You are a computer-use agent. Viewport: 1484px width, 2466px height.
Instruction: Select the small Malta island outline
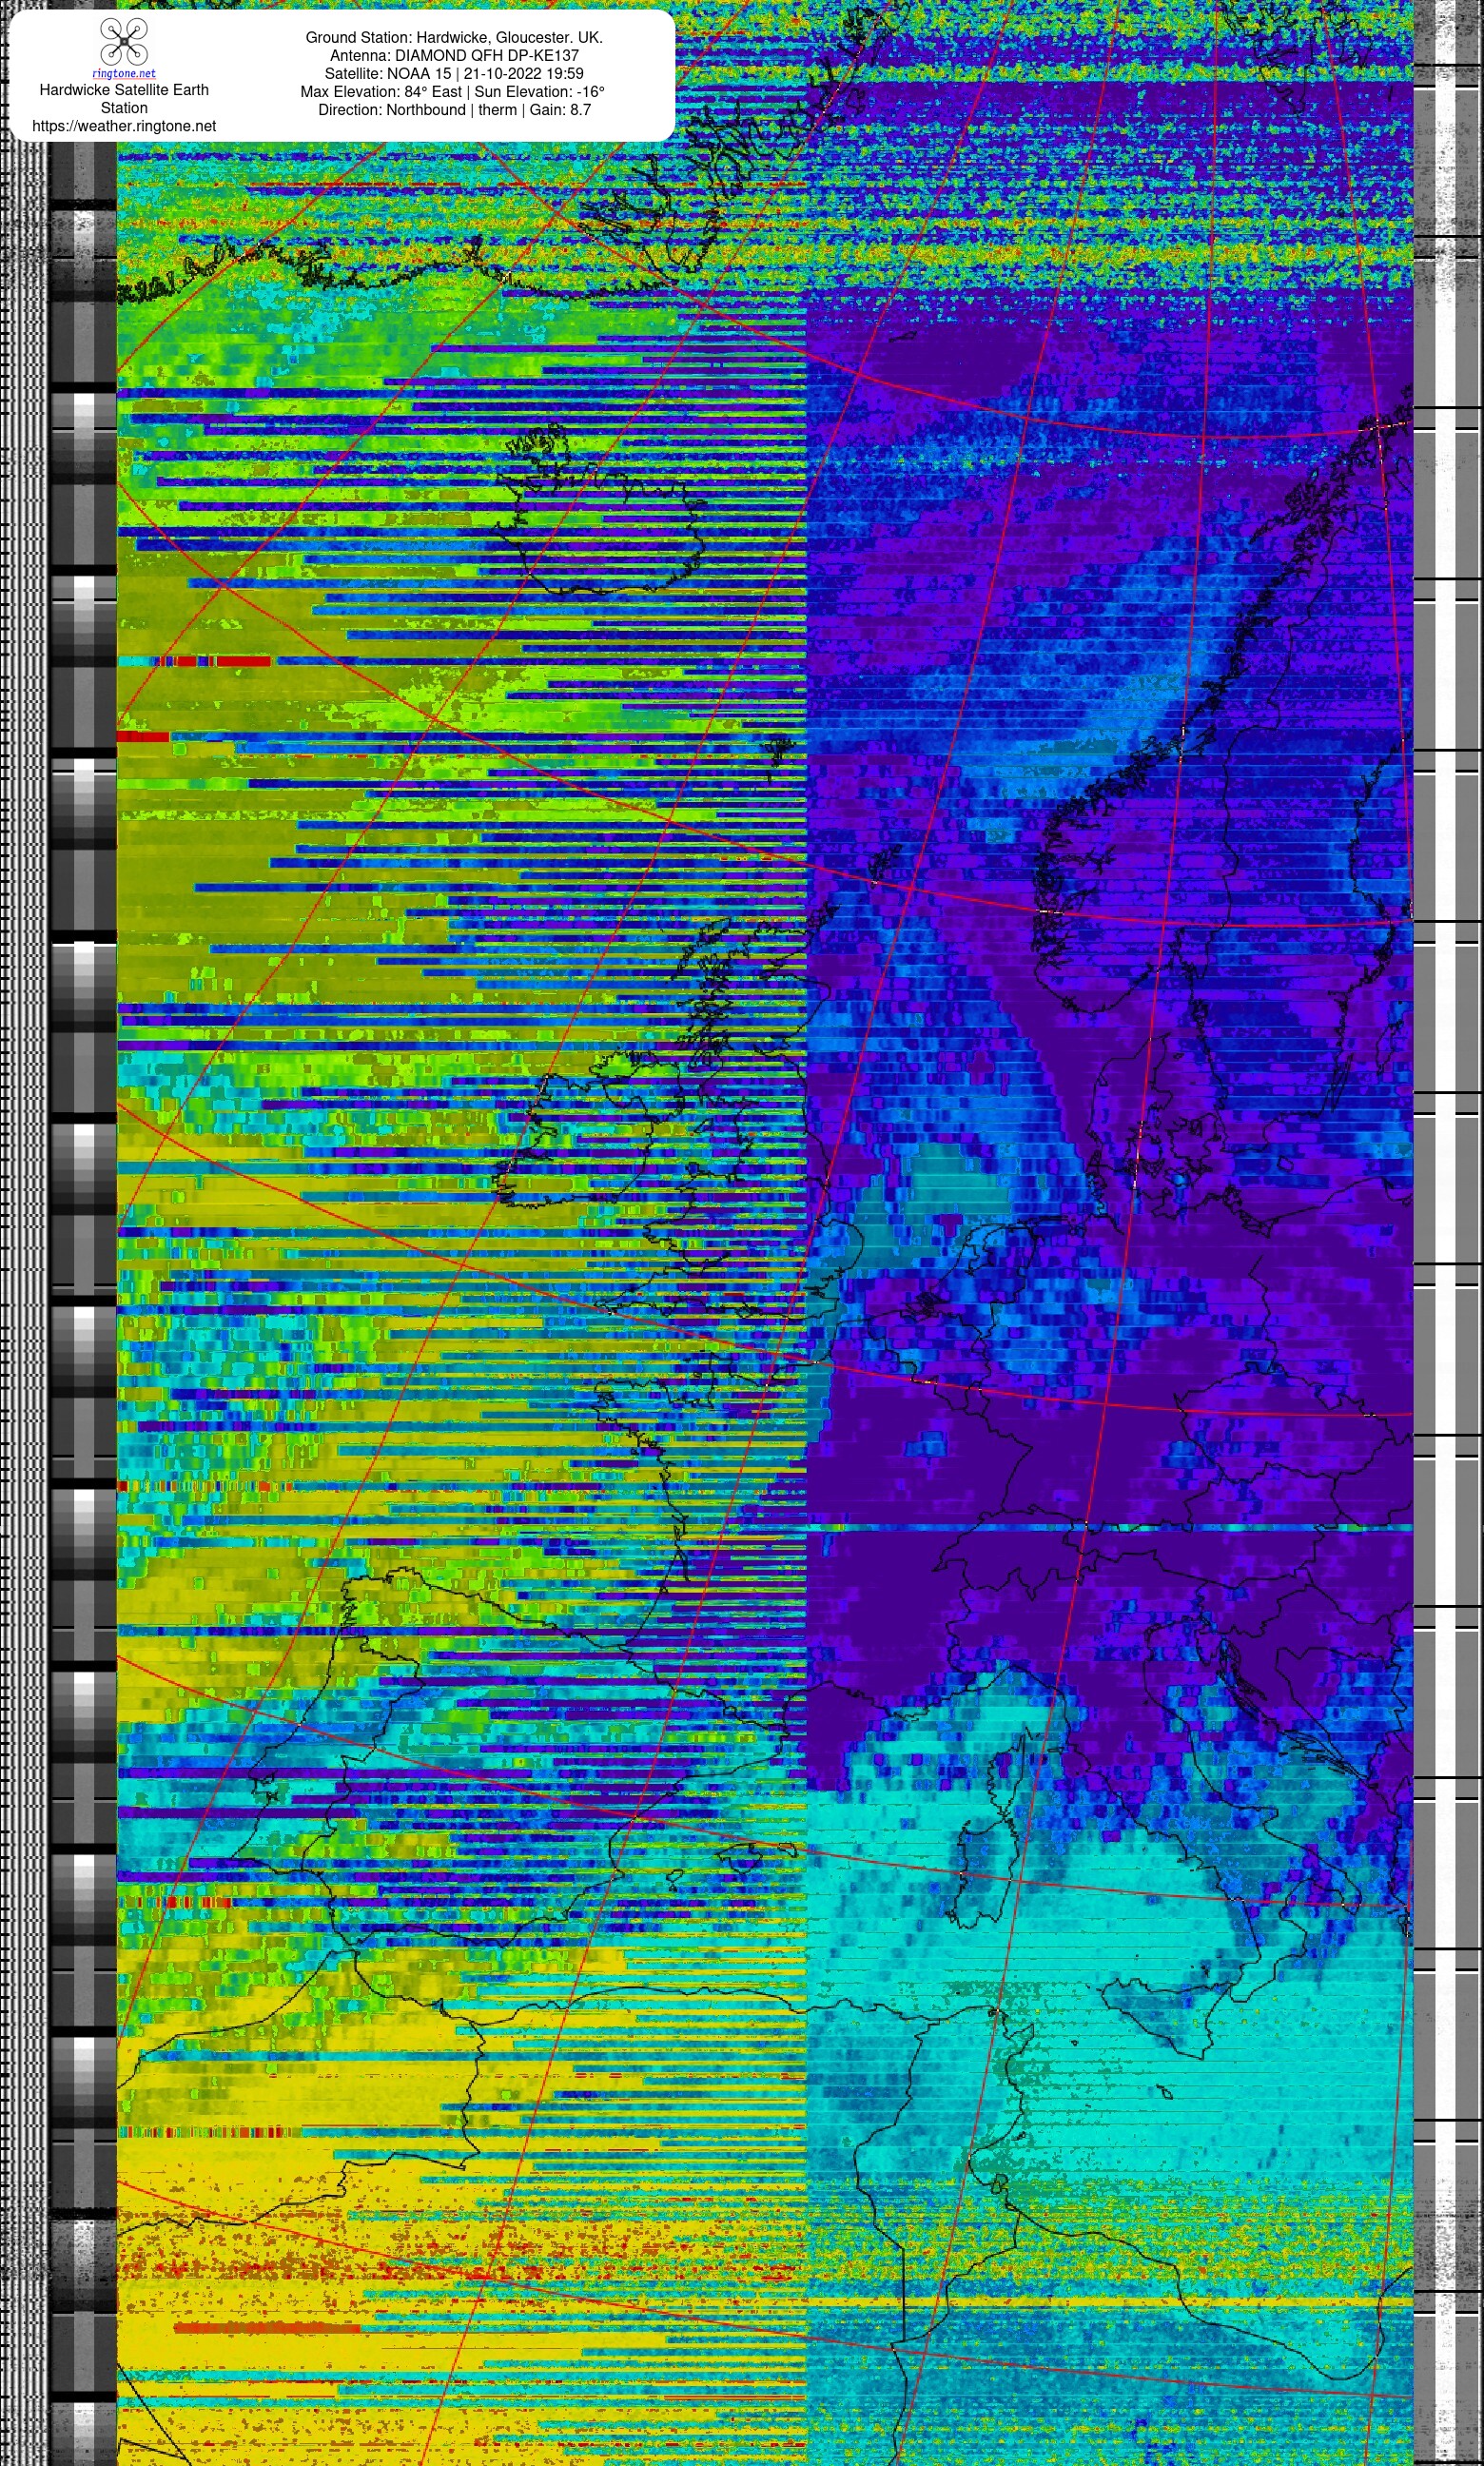(1163, 2091)
